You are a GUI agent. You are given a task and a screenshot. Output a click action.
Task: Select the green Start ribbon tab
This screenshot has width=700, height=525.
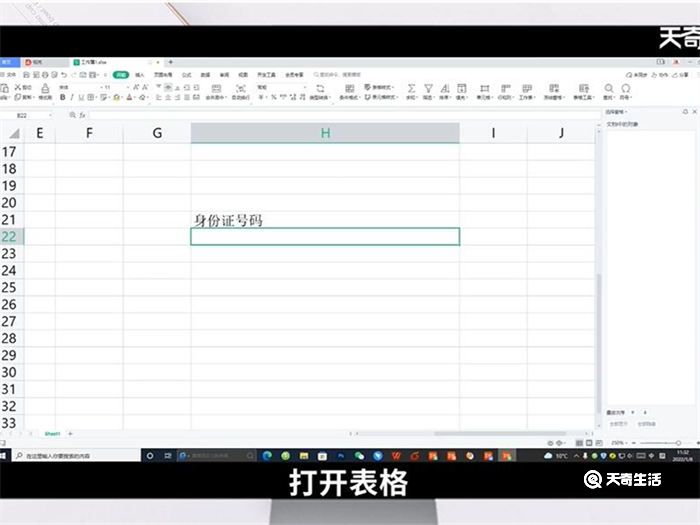click(121, 75)
